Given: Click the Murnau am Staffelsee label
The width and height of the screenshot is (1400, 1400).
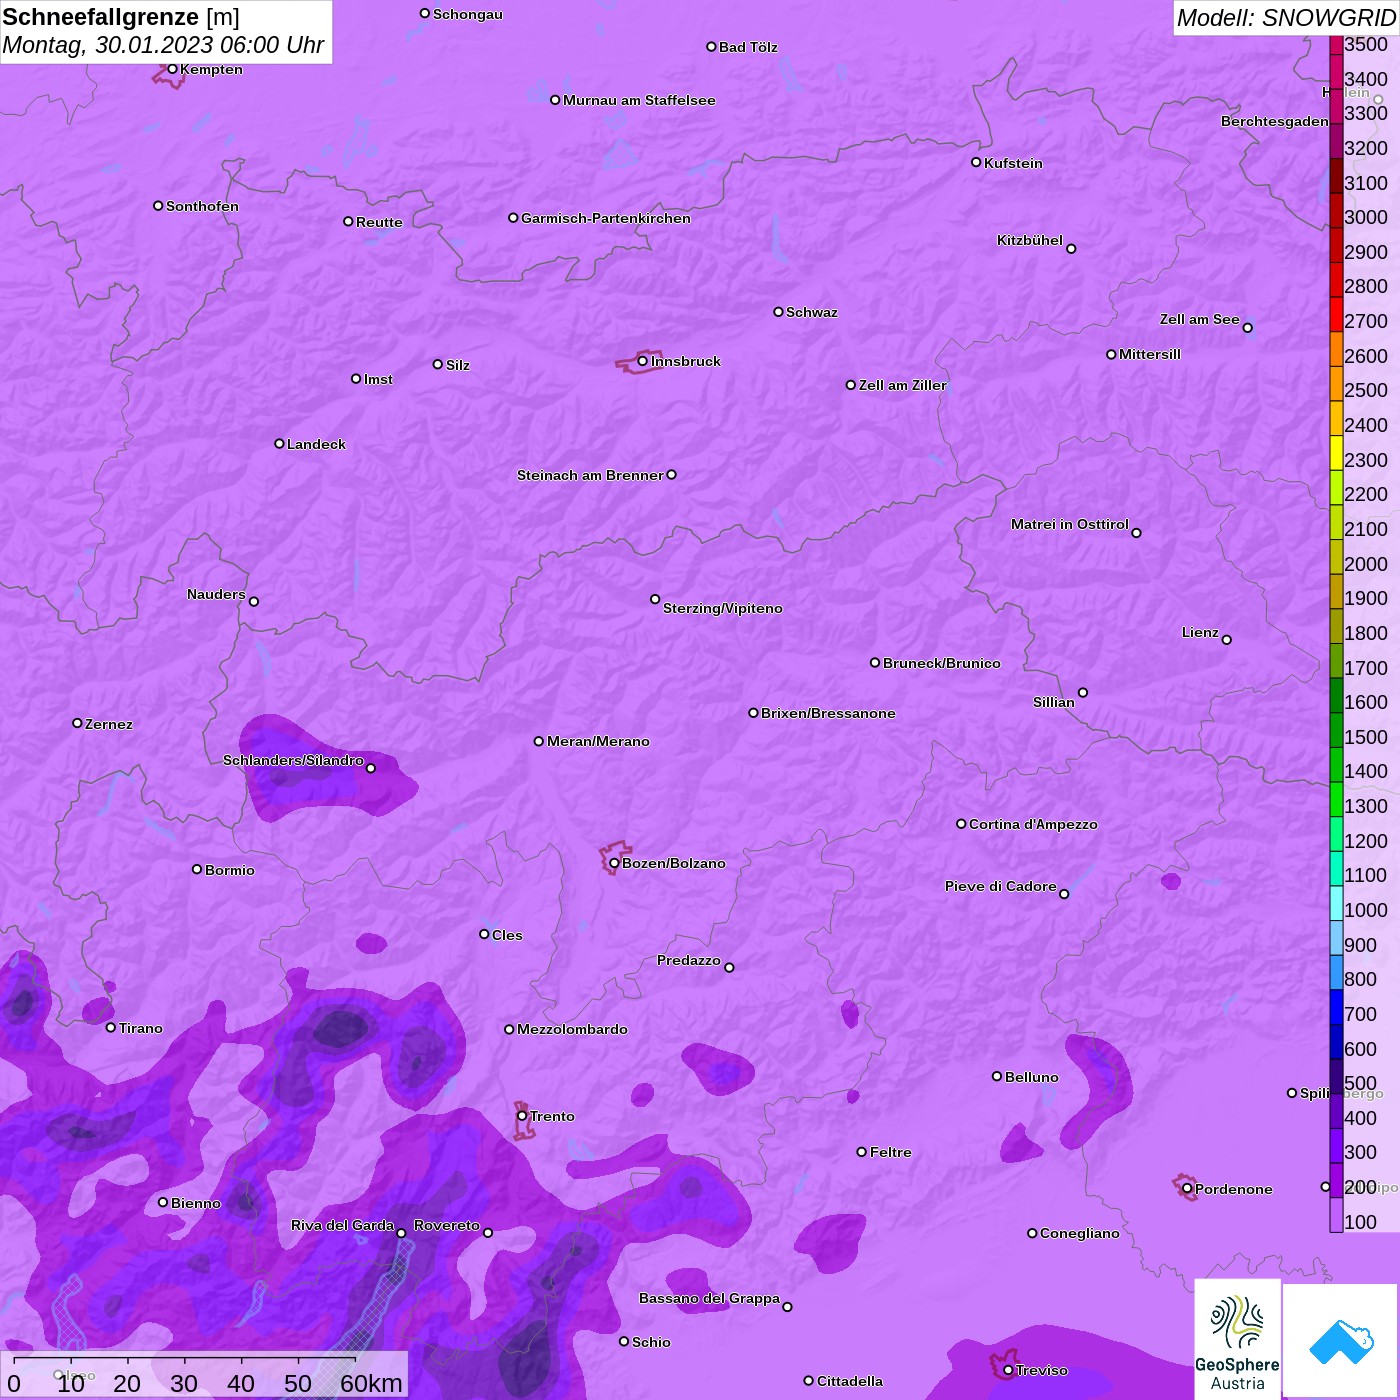Looking at the screenshot, I should pyautogui.click(x=639, y=100).
